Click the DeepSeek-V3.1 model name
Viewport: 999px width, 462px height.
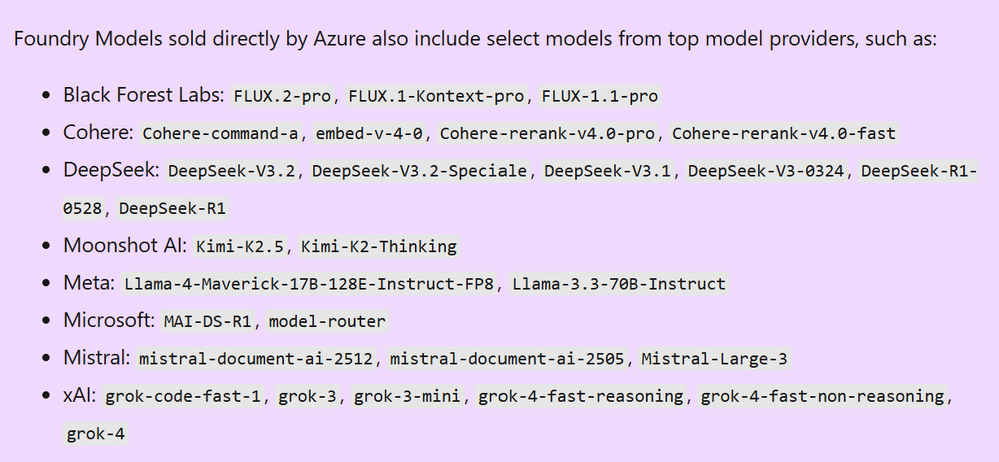[608, 172]
